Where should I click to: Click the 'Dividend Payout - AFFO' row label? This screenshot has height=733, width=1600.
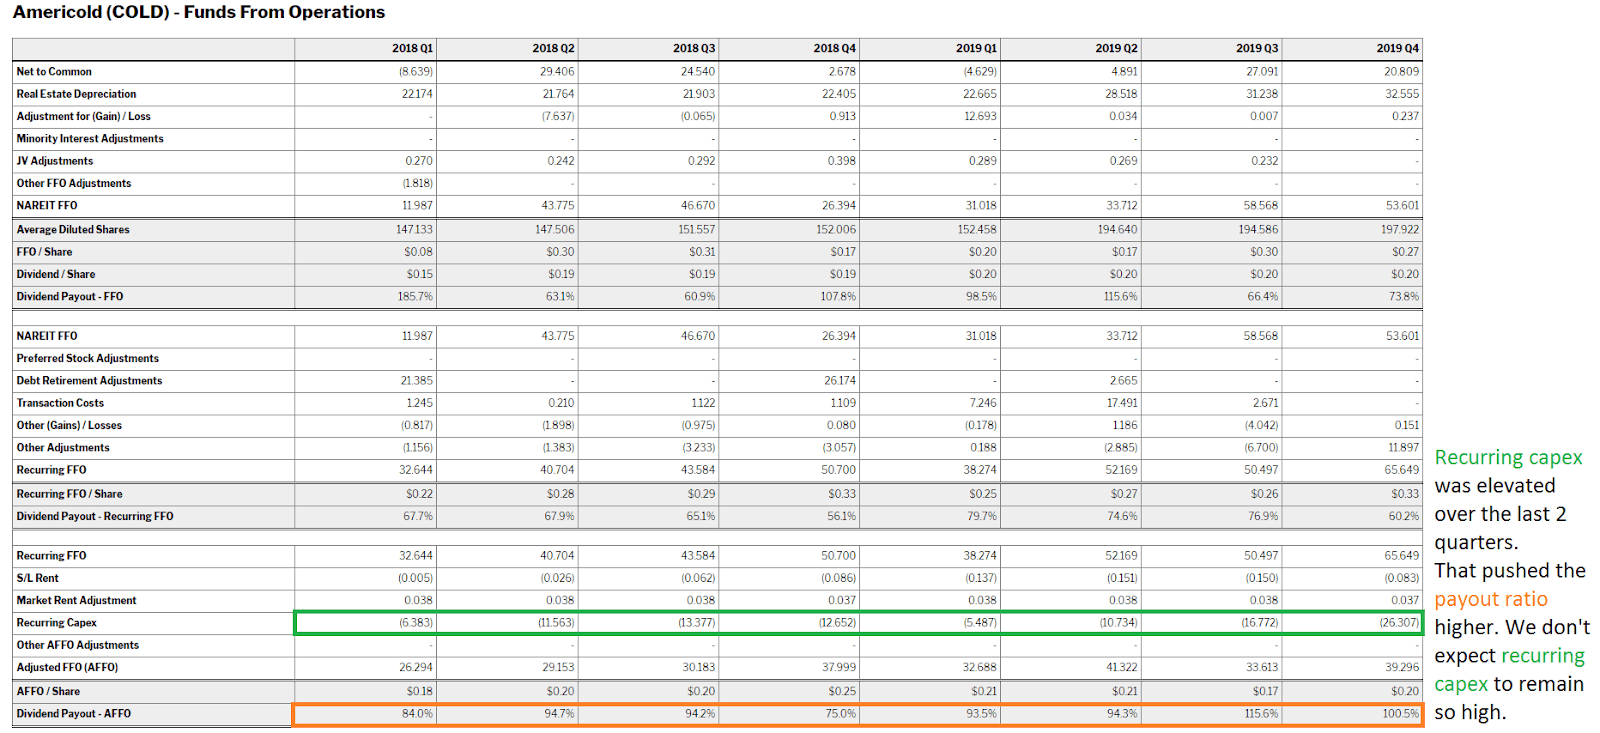point(74,714)
